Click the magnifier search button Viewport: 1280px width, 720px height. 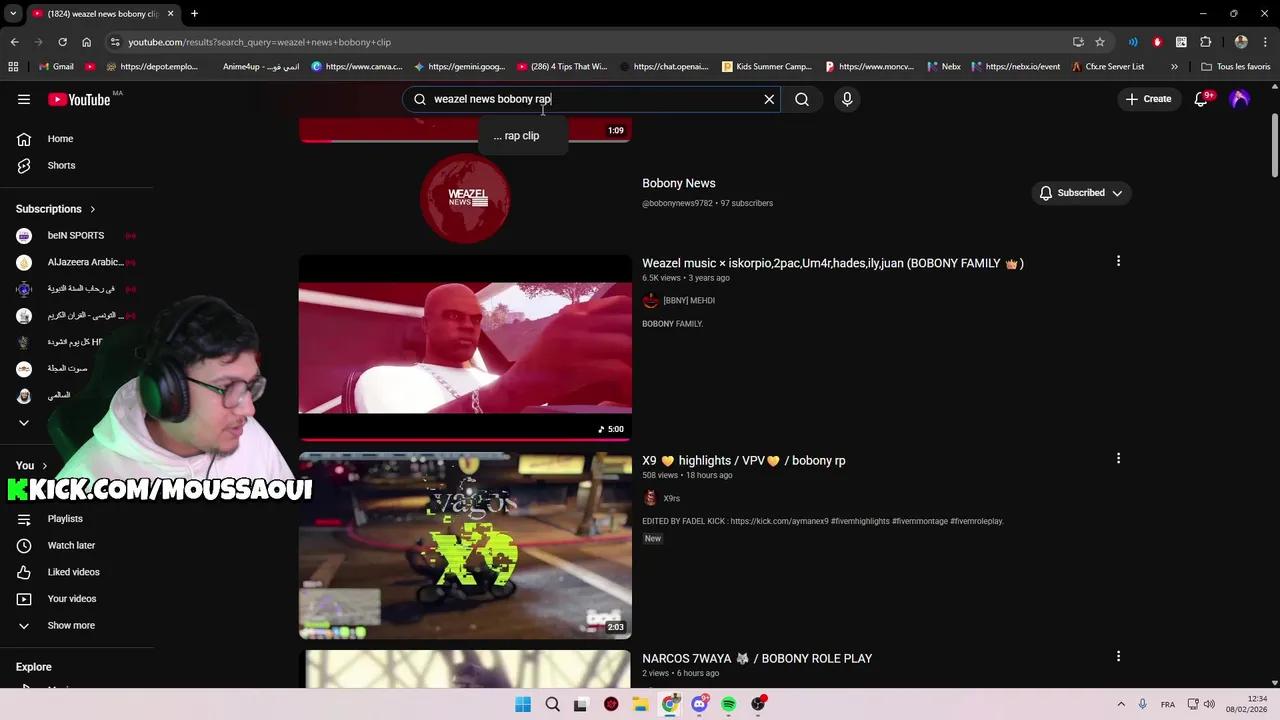(802, 99)
